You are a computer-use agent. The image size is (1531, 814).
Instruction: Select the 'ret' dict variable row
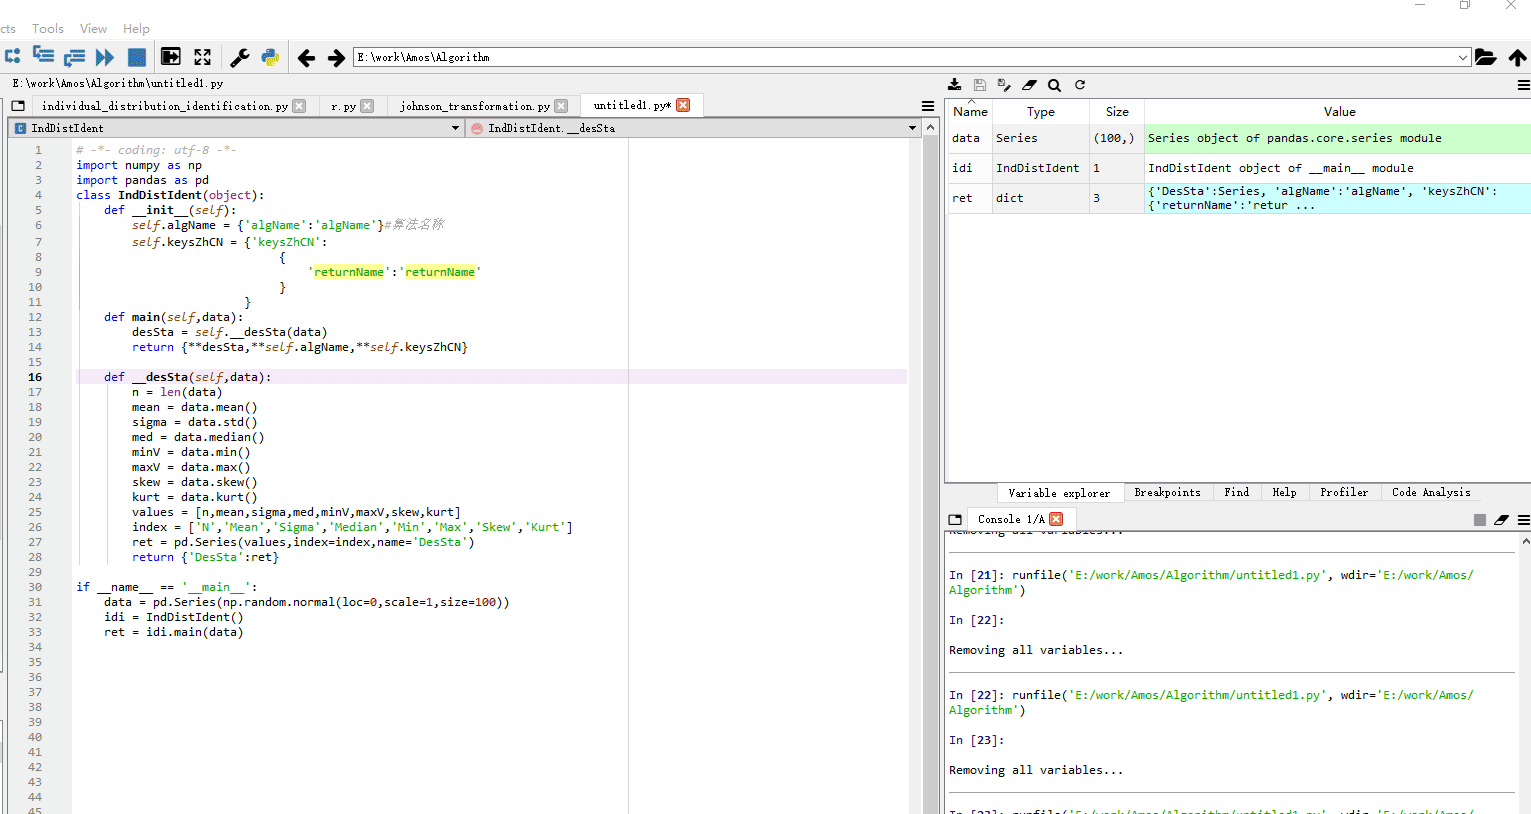pyautogui.click(x=1239, y=198)
